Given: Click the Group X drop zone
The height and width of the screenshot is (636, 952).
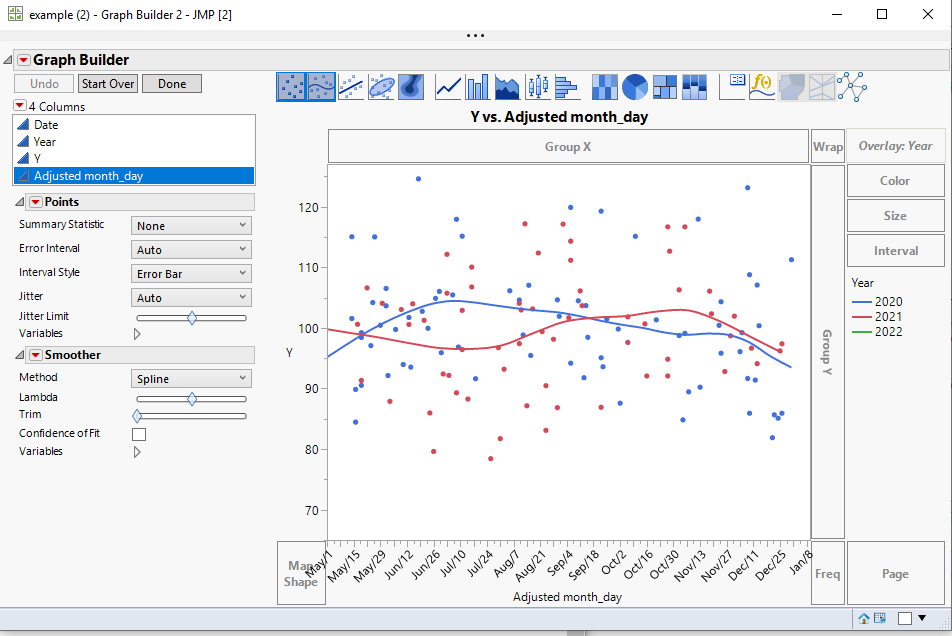Looking at the screenshot, I should coord(568,146).
